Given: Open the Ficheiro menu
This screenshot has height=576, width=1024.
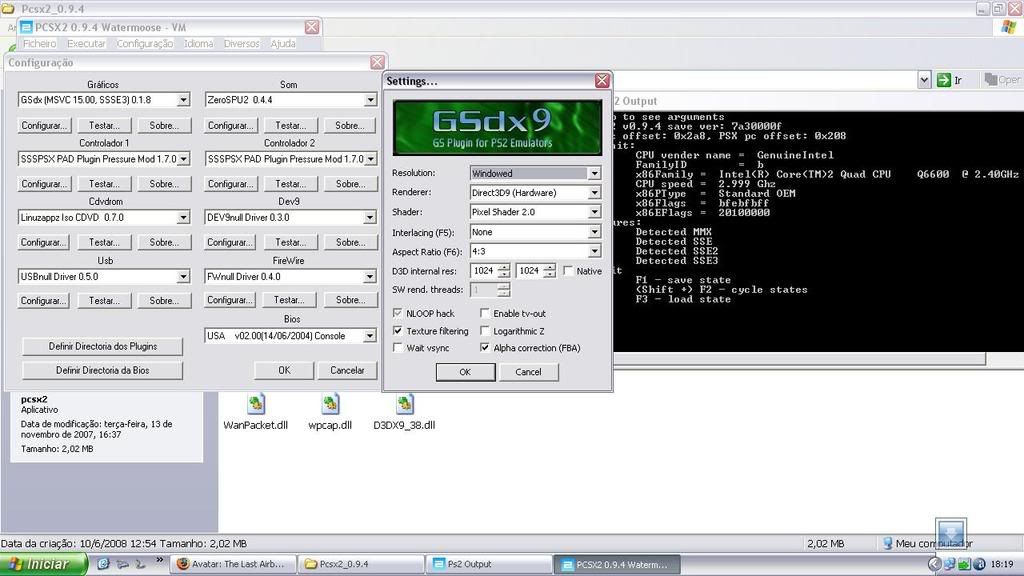Looking at the screenshot, I should pyautogui.click(x=40, y=44).
